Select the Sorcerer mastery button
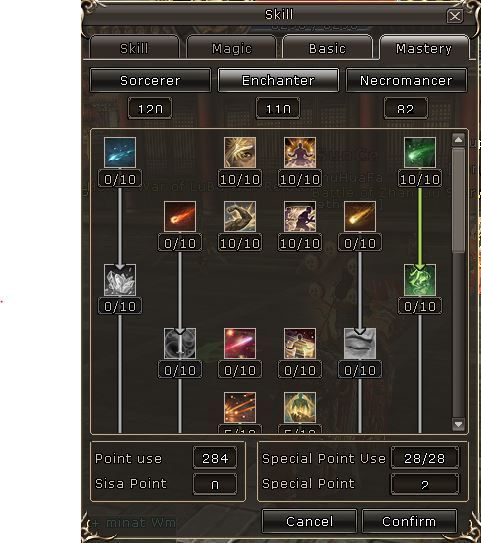This screenshot has width=481, height=543. [150, 80]
